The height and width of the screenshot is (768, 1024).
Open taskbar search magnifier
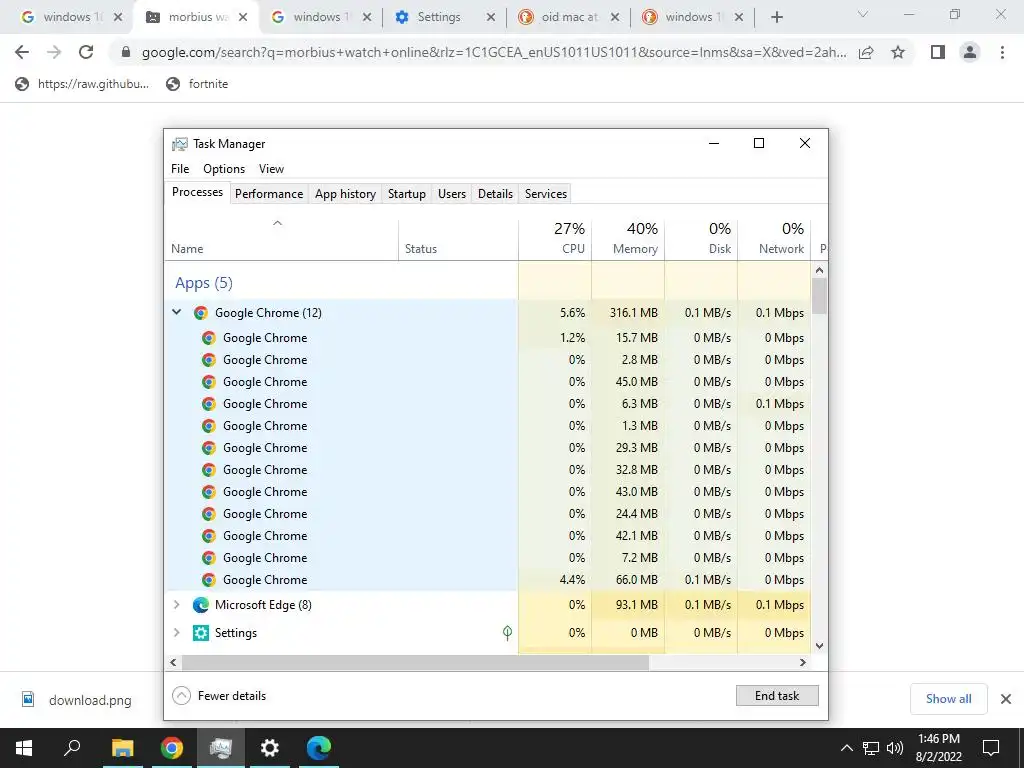72,748
